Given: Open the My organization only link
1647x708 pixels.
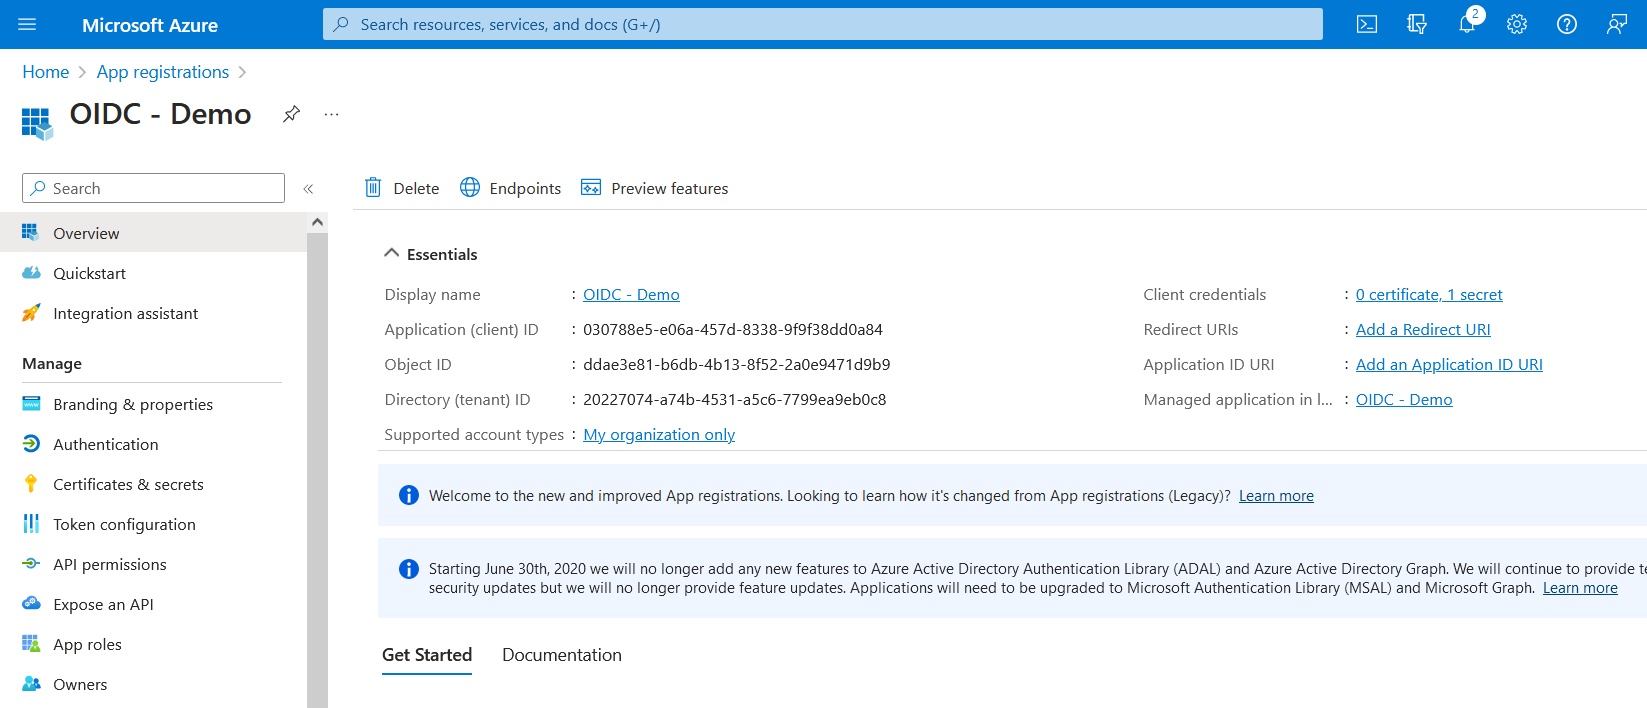Looking at the screenshot, I should tap(658, 435).
